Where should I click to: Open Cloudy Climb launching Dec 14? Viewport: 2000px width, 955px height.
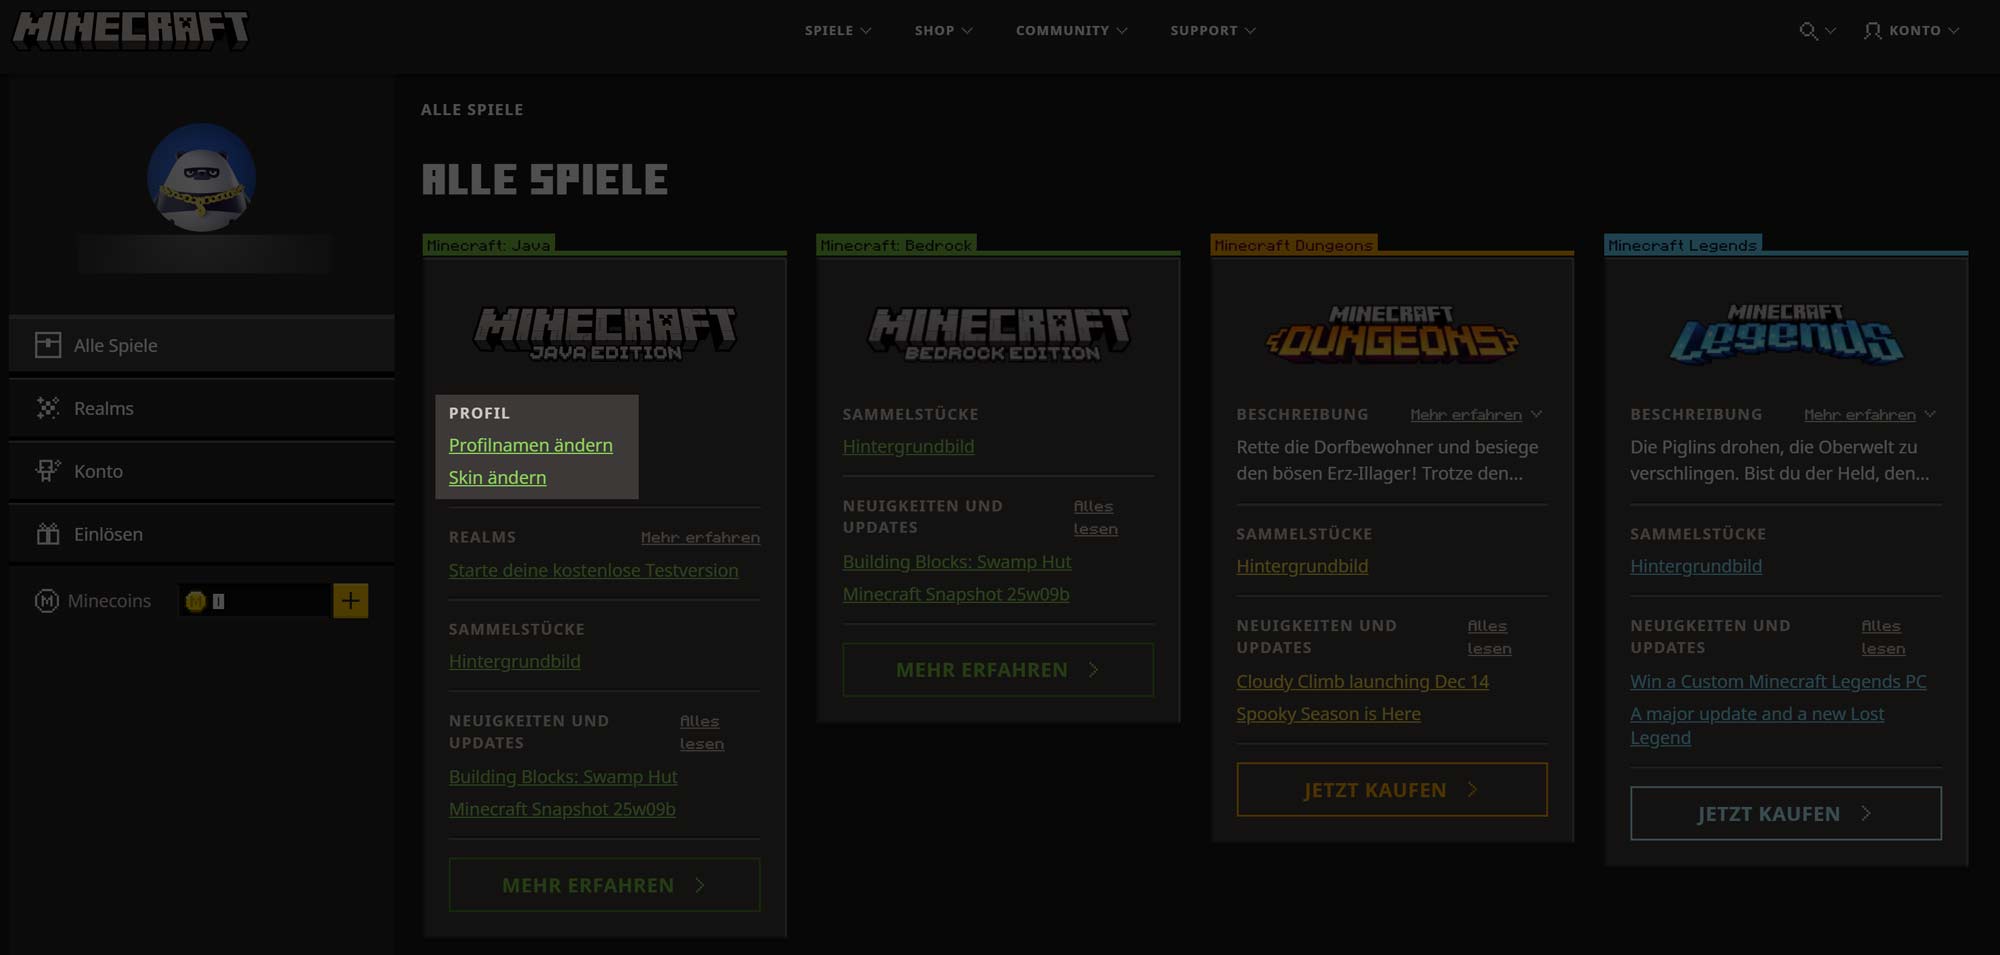1362,682
